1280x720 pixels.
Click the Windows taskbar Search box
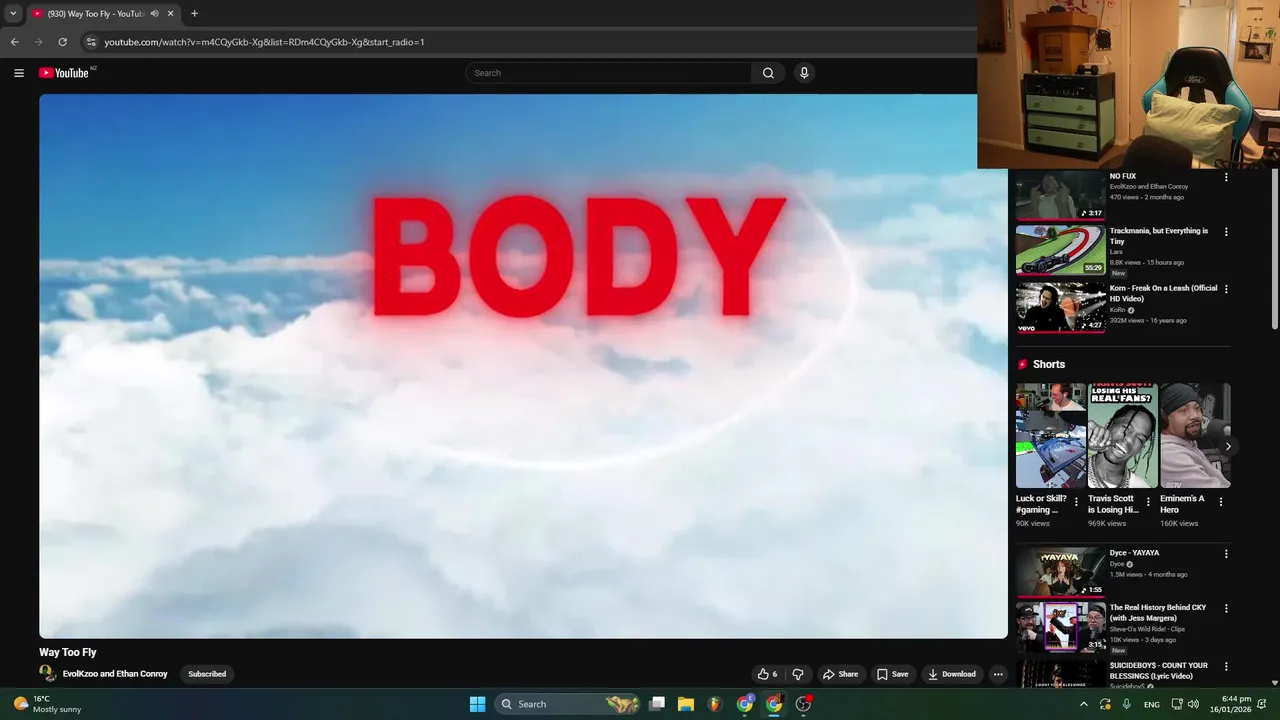569,704
